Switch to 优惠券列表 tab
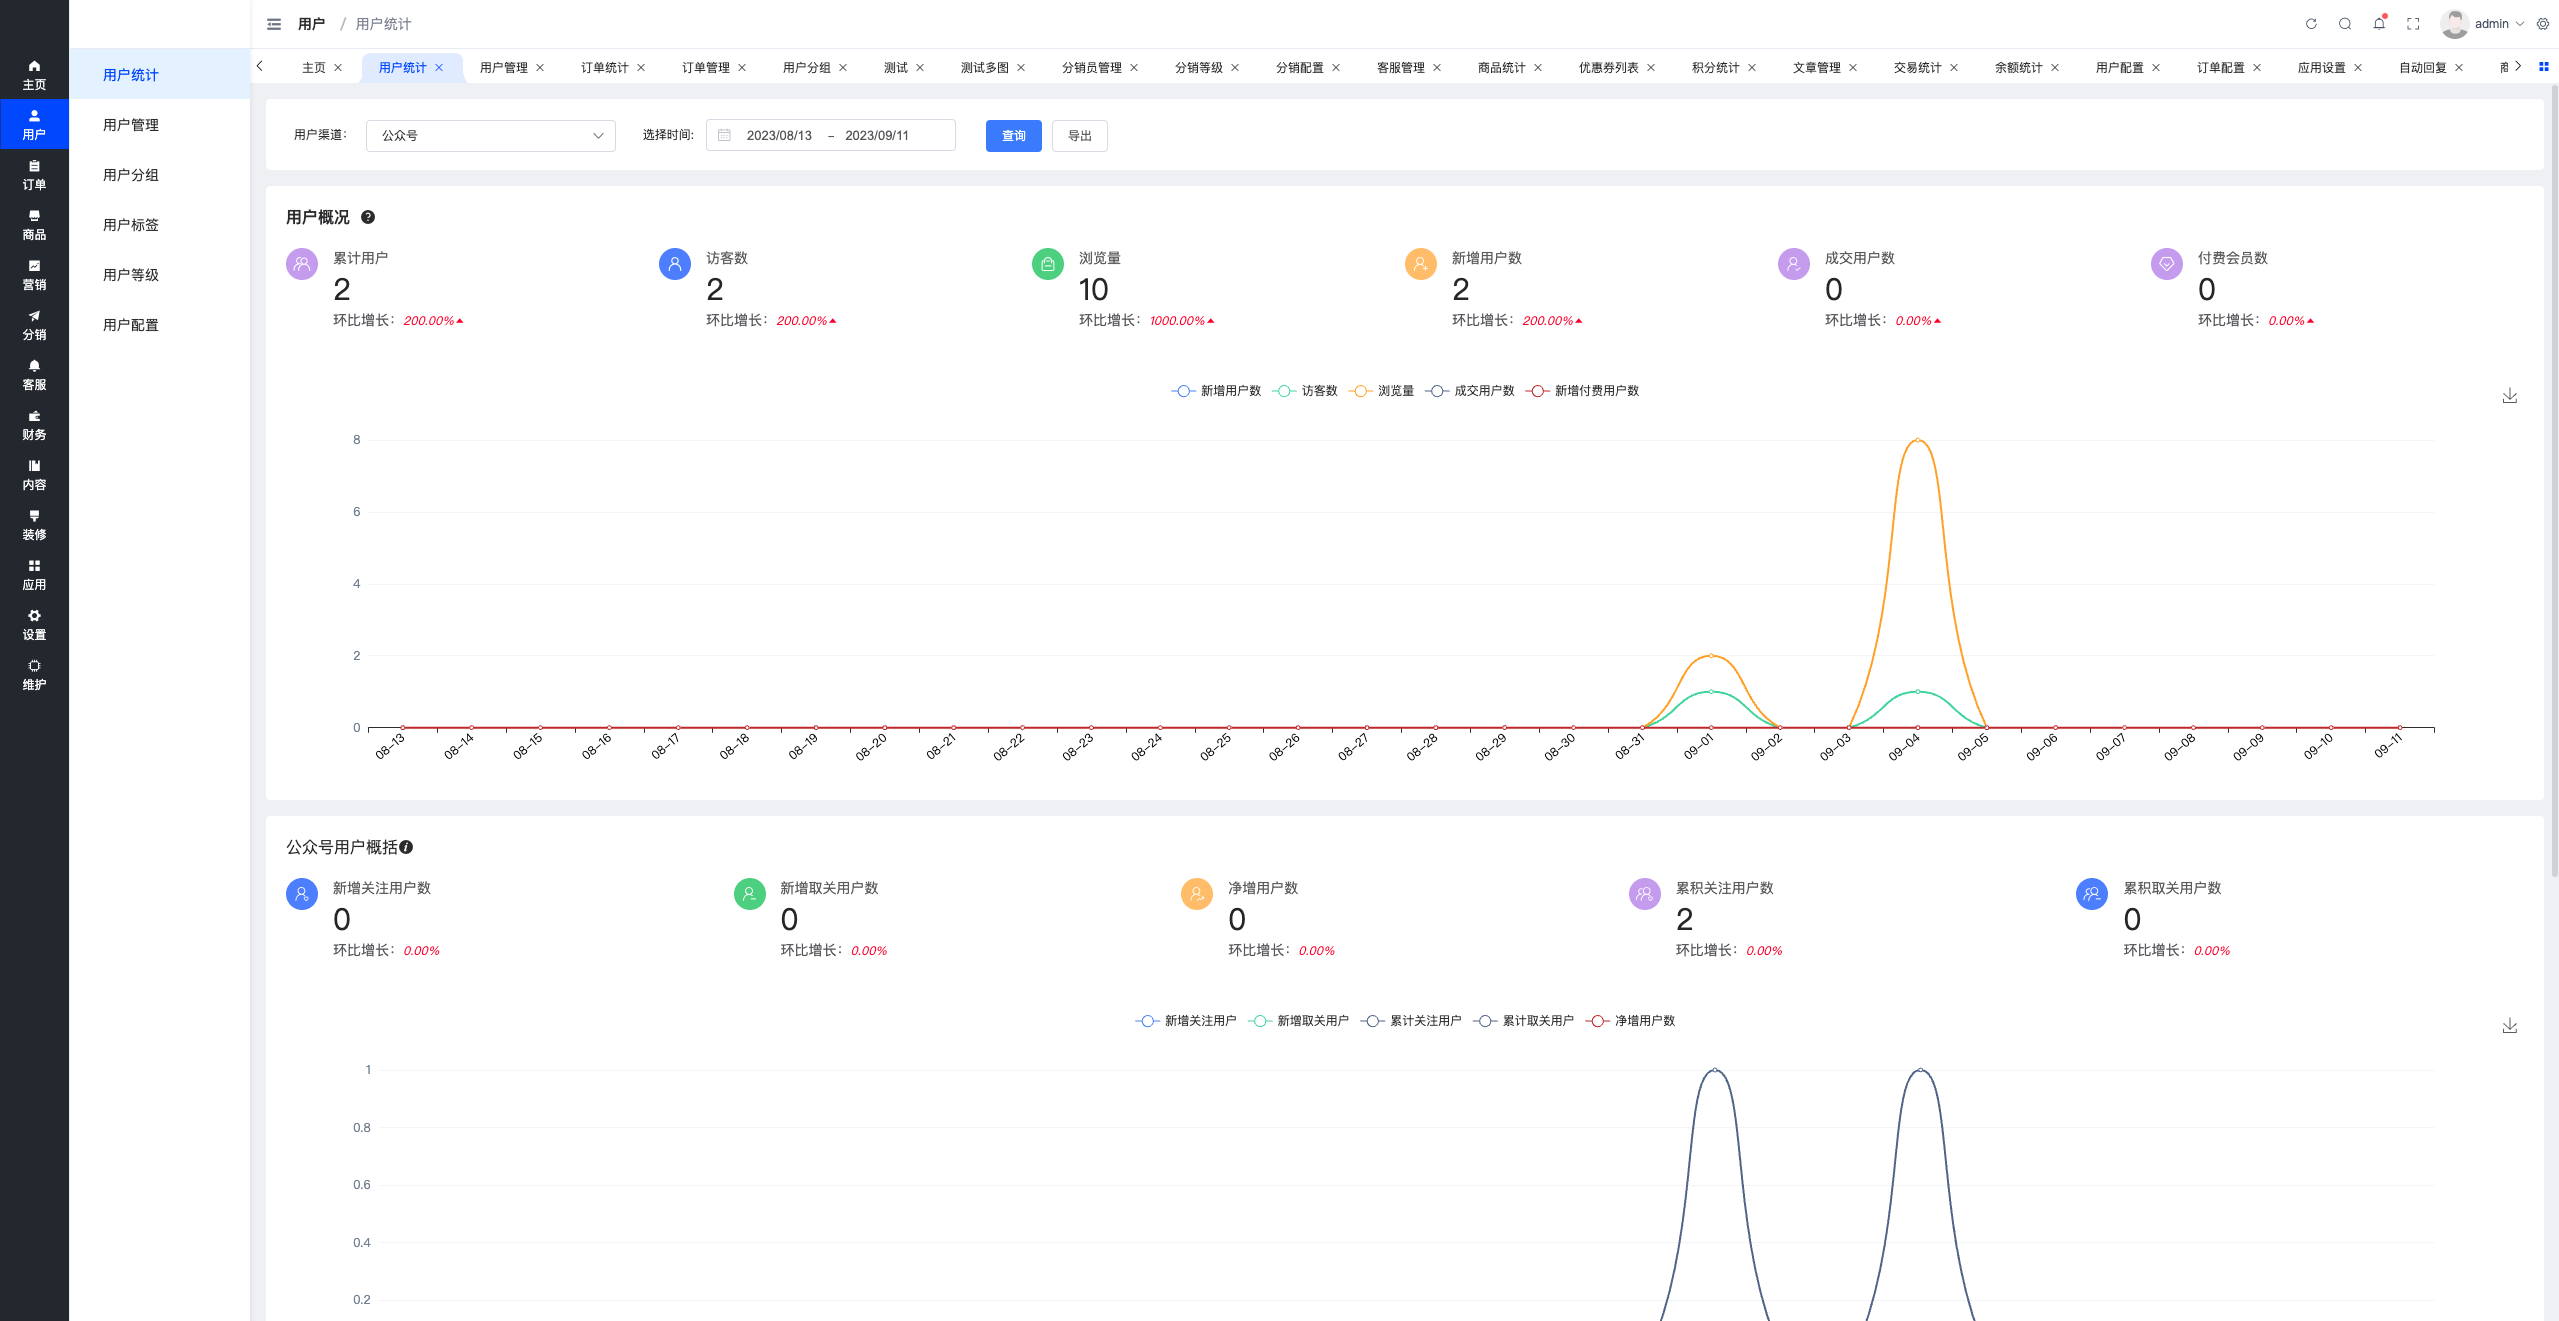The width and height of the screenshot is (2559, 1321). [x=1609, y=68]
